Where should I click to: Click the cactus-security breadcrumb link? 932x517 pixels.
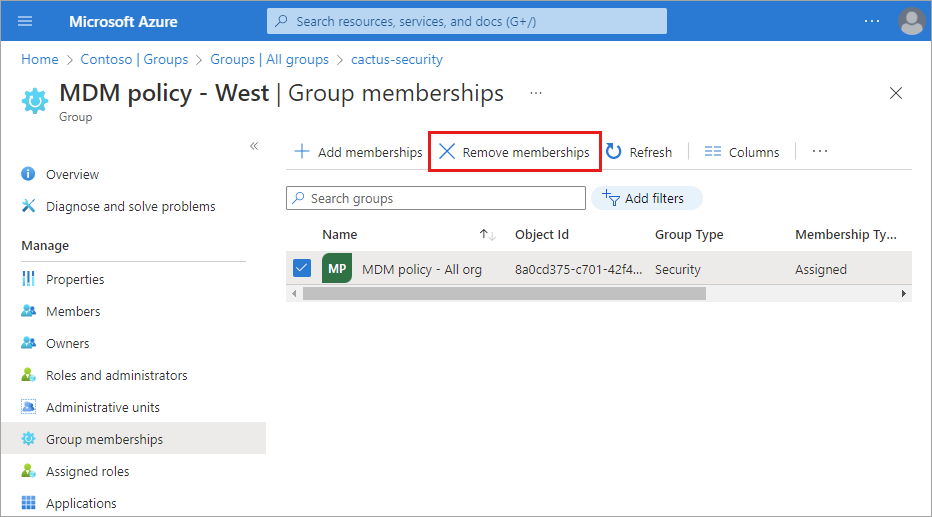pyautogui.click(x=396, y=59)
